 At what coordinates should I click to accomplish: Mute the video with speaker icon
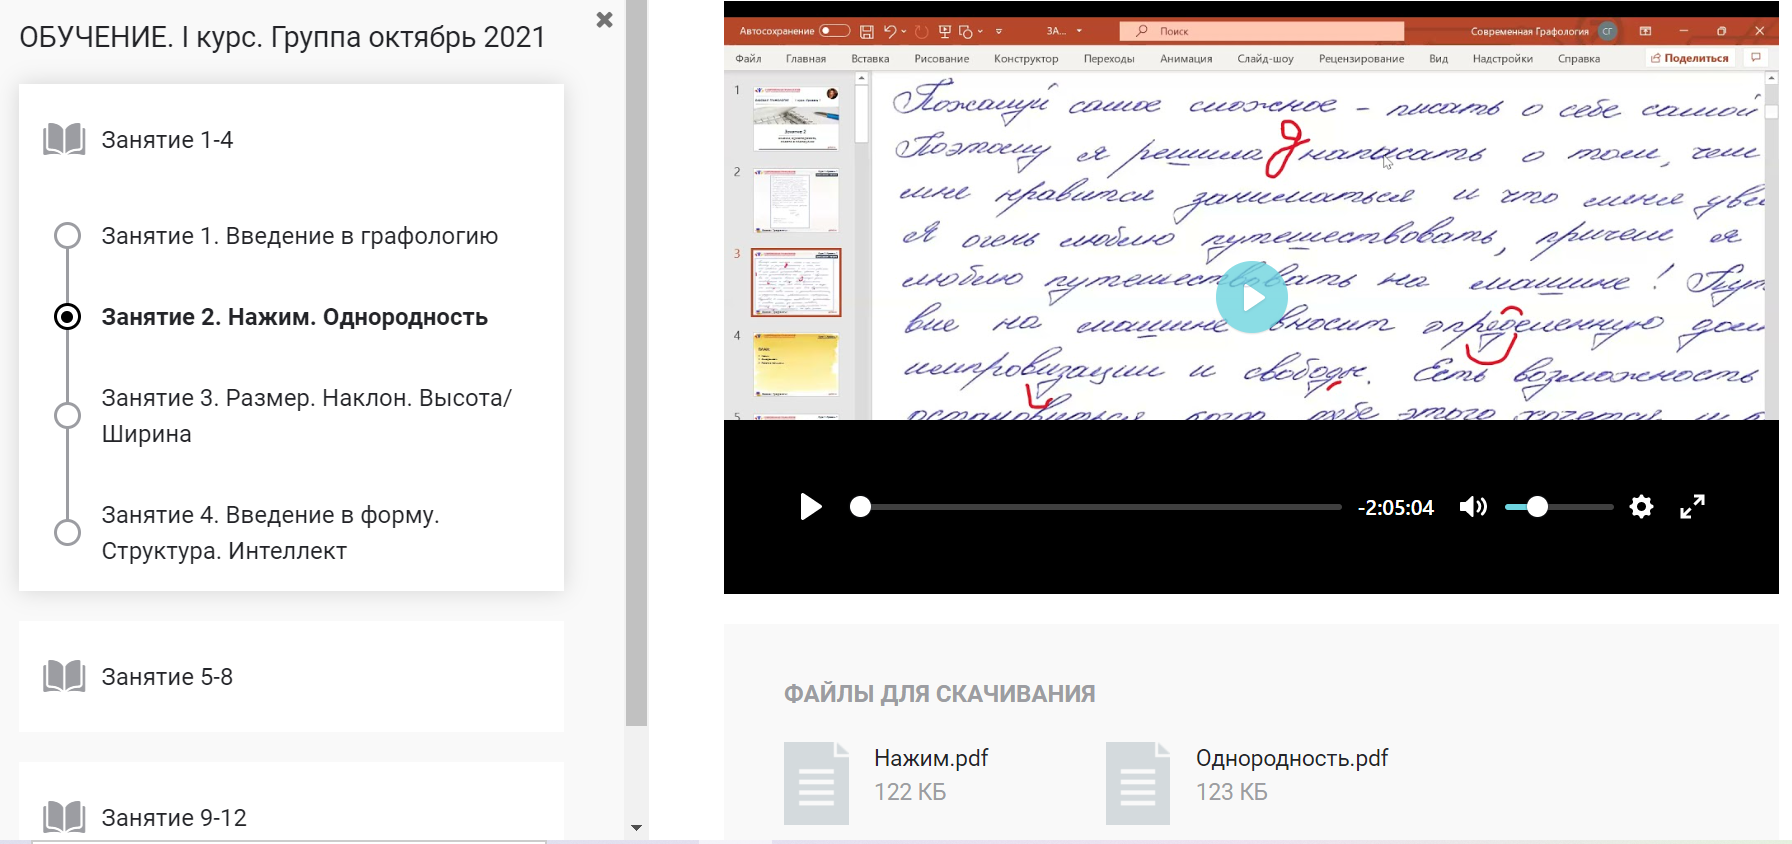click(x=1472, y=507)
